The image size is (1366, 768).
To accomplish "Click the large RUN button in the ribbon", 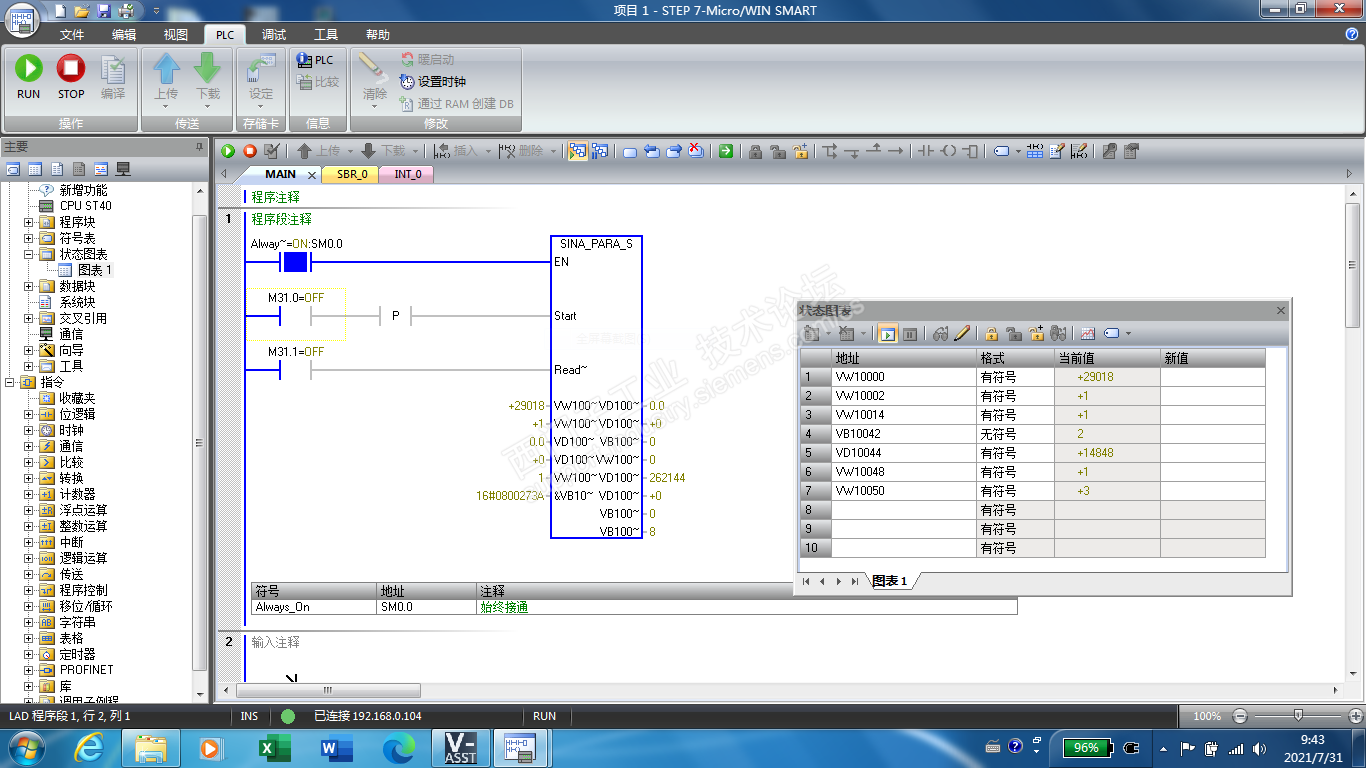I will (29, 77).
